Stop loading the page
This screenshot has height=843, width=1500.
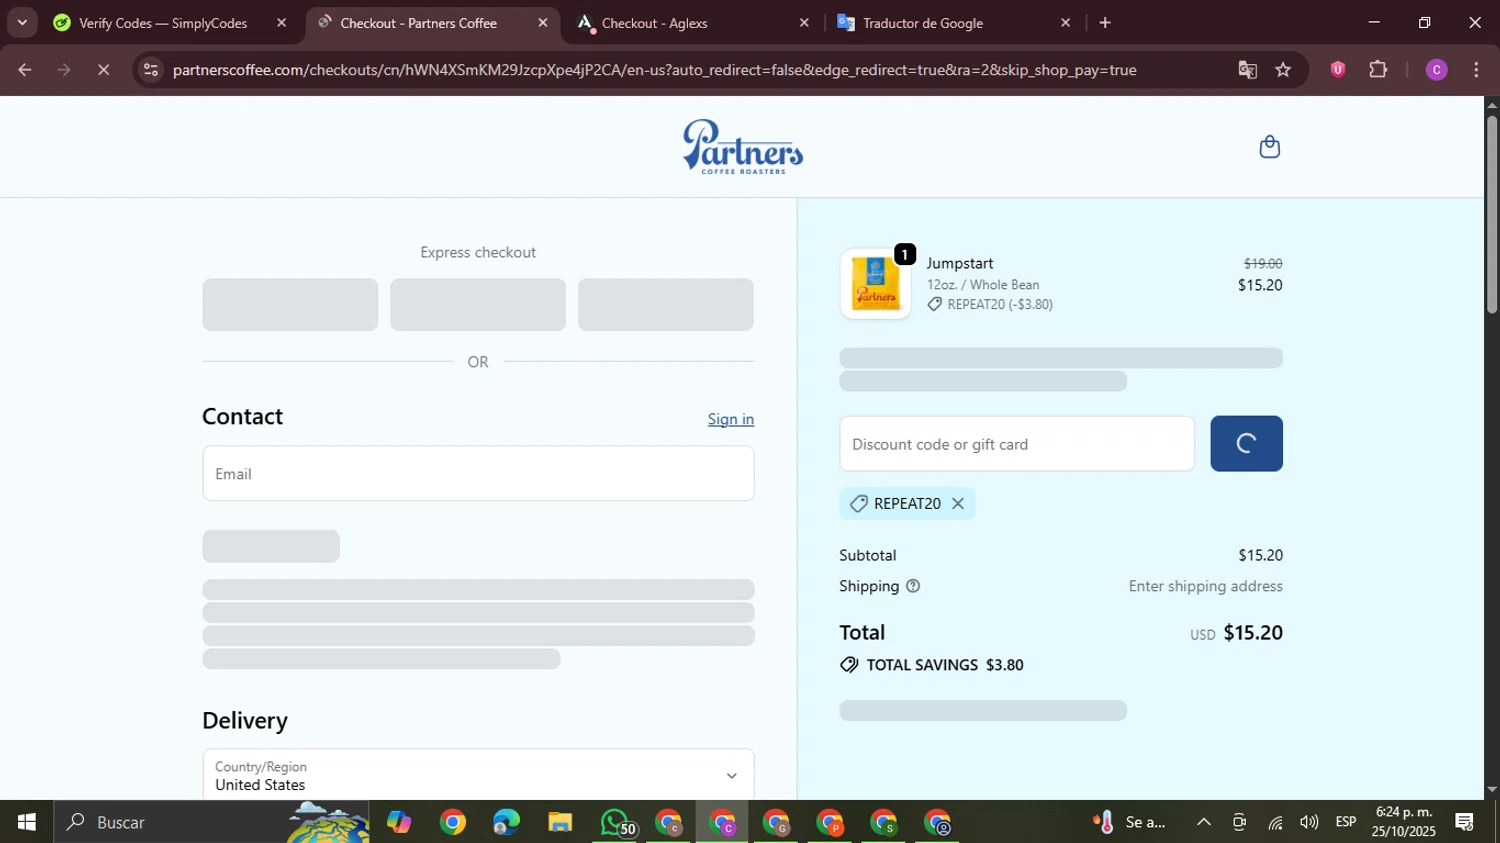coord(103,70)
